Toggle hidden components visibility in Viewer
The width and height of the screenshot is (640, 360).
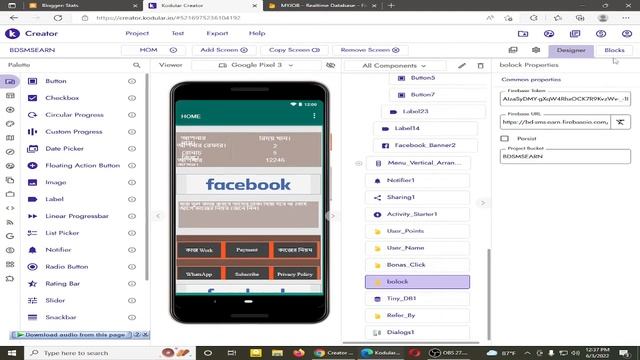pyautogui.click(x=330, y=65)
